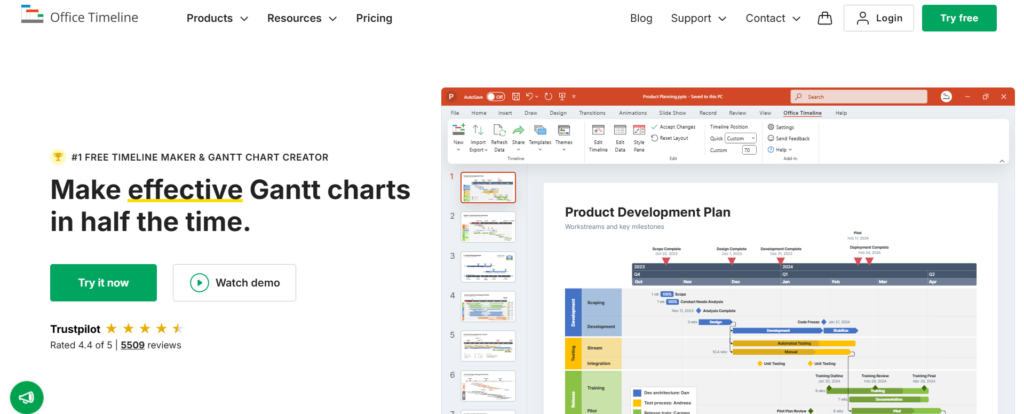1024x414 pixels.
Task: Click the Office Timeline logo
Action: [80, 16]
